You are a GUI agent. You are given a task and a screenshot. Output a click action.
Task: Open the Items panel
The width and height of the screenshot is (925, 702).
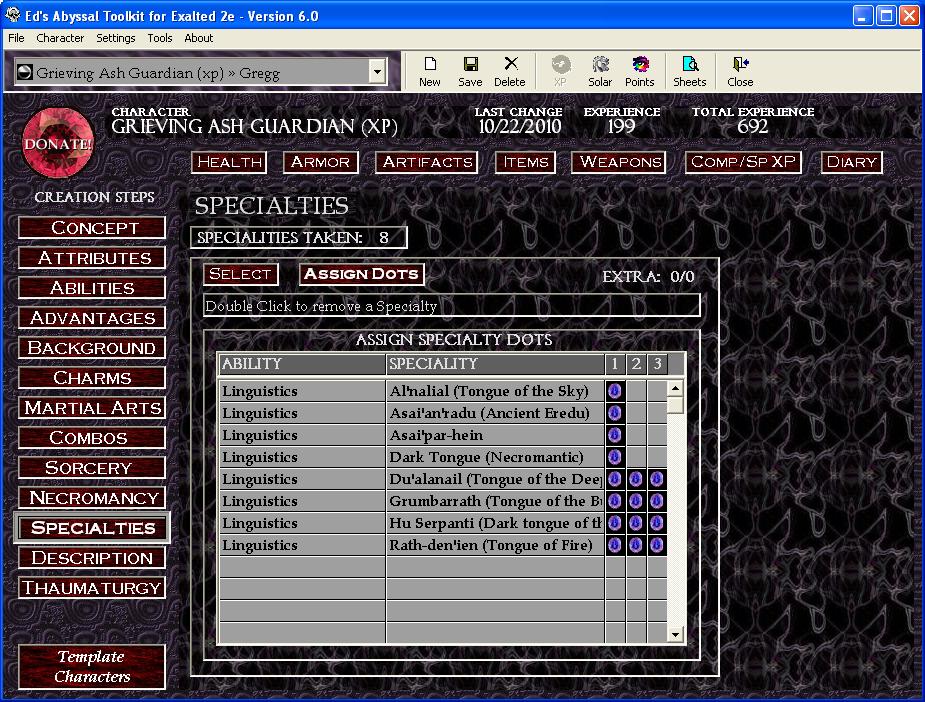[525, 162]
